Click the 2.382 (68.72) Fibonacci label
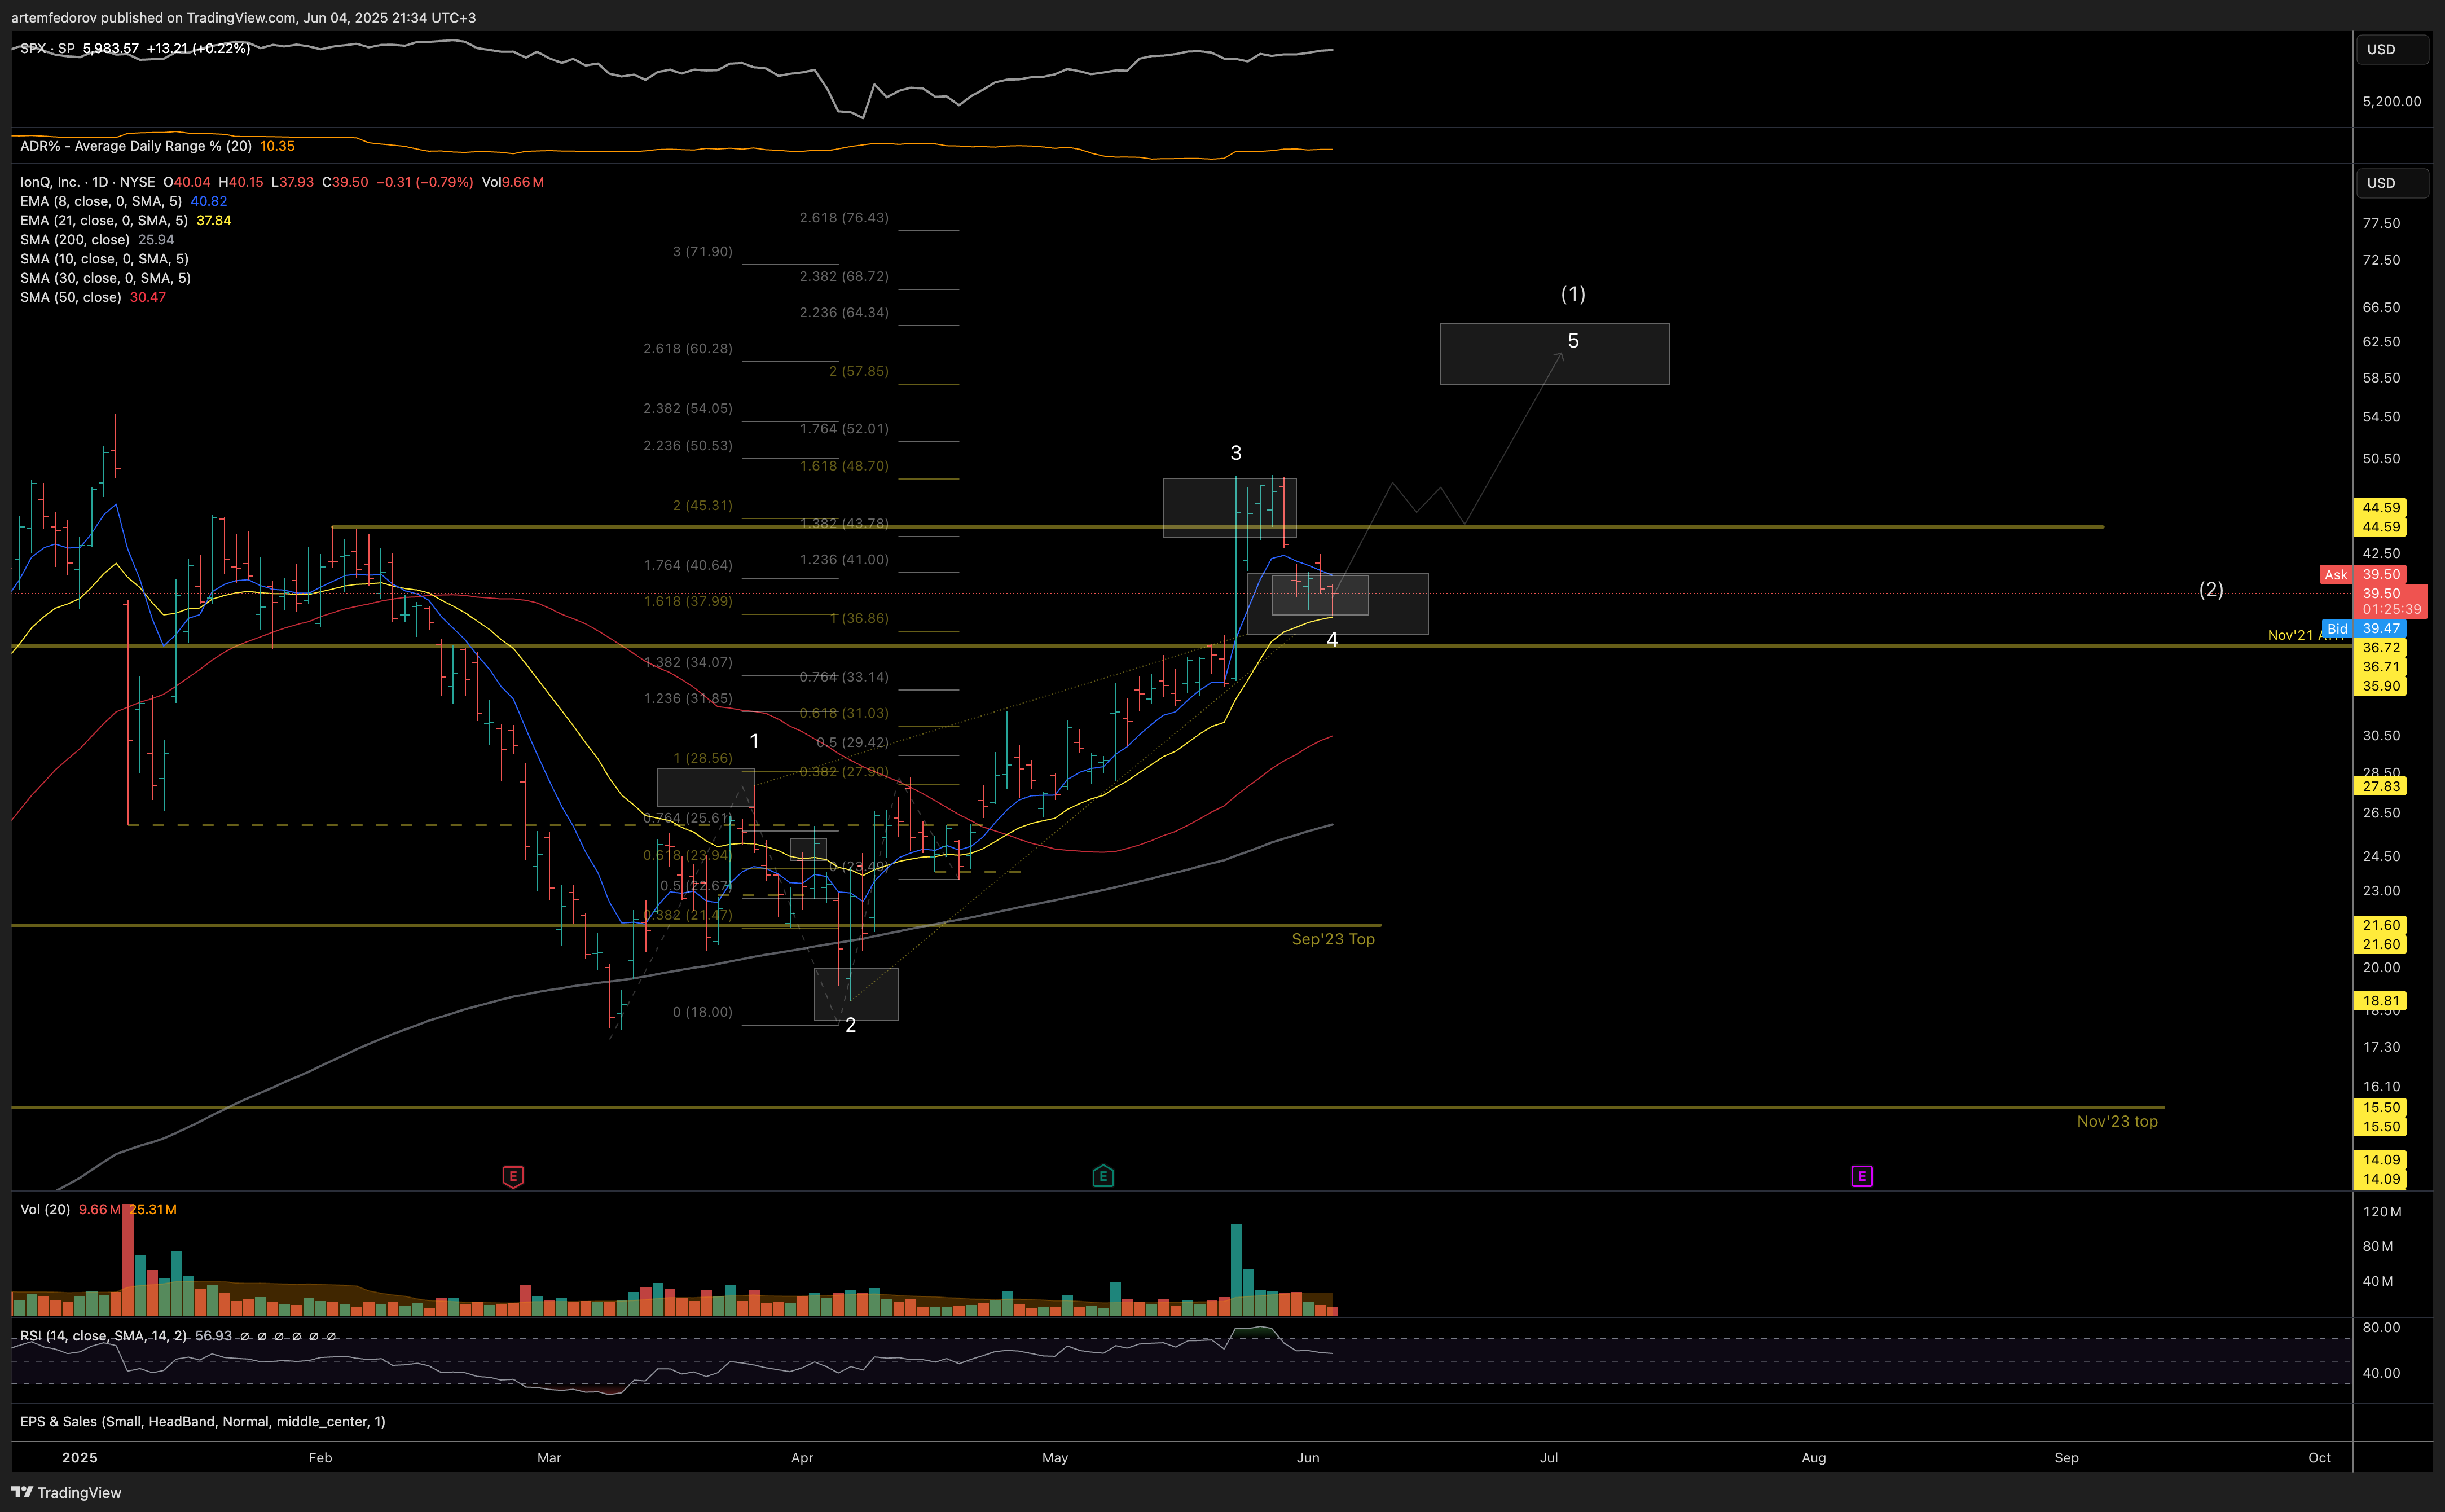This screenshot has height=1512, width=2445. (844, 276)
